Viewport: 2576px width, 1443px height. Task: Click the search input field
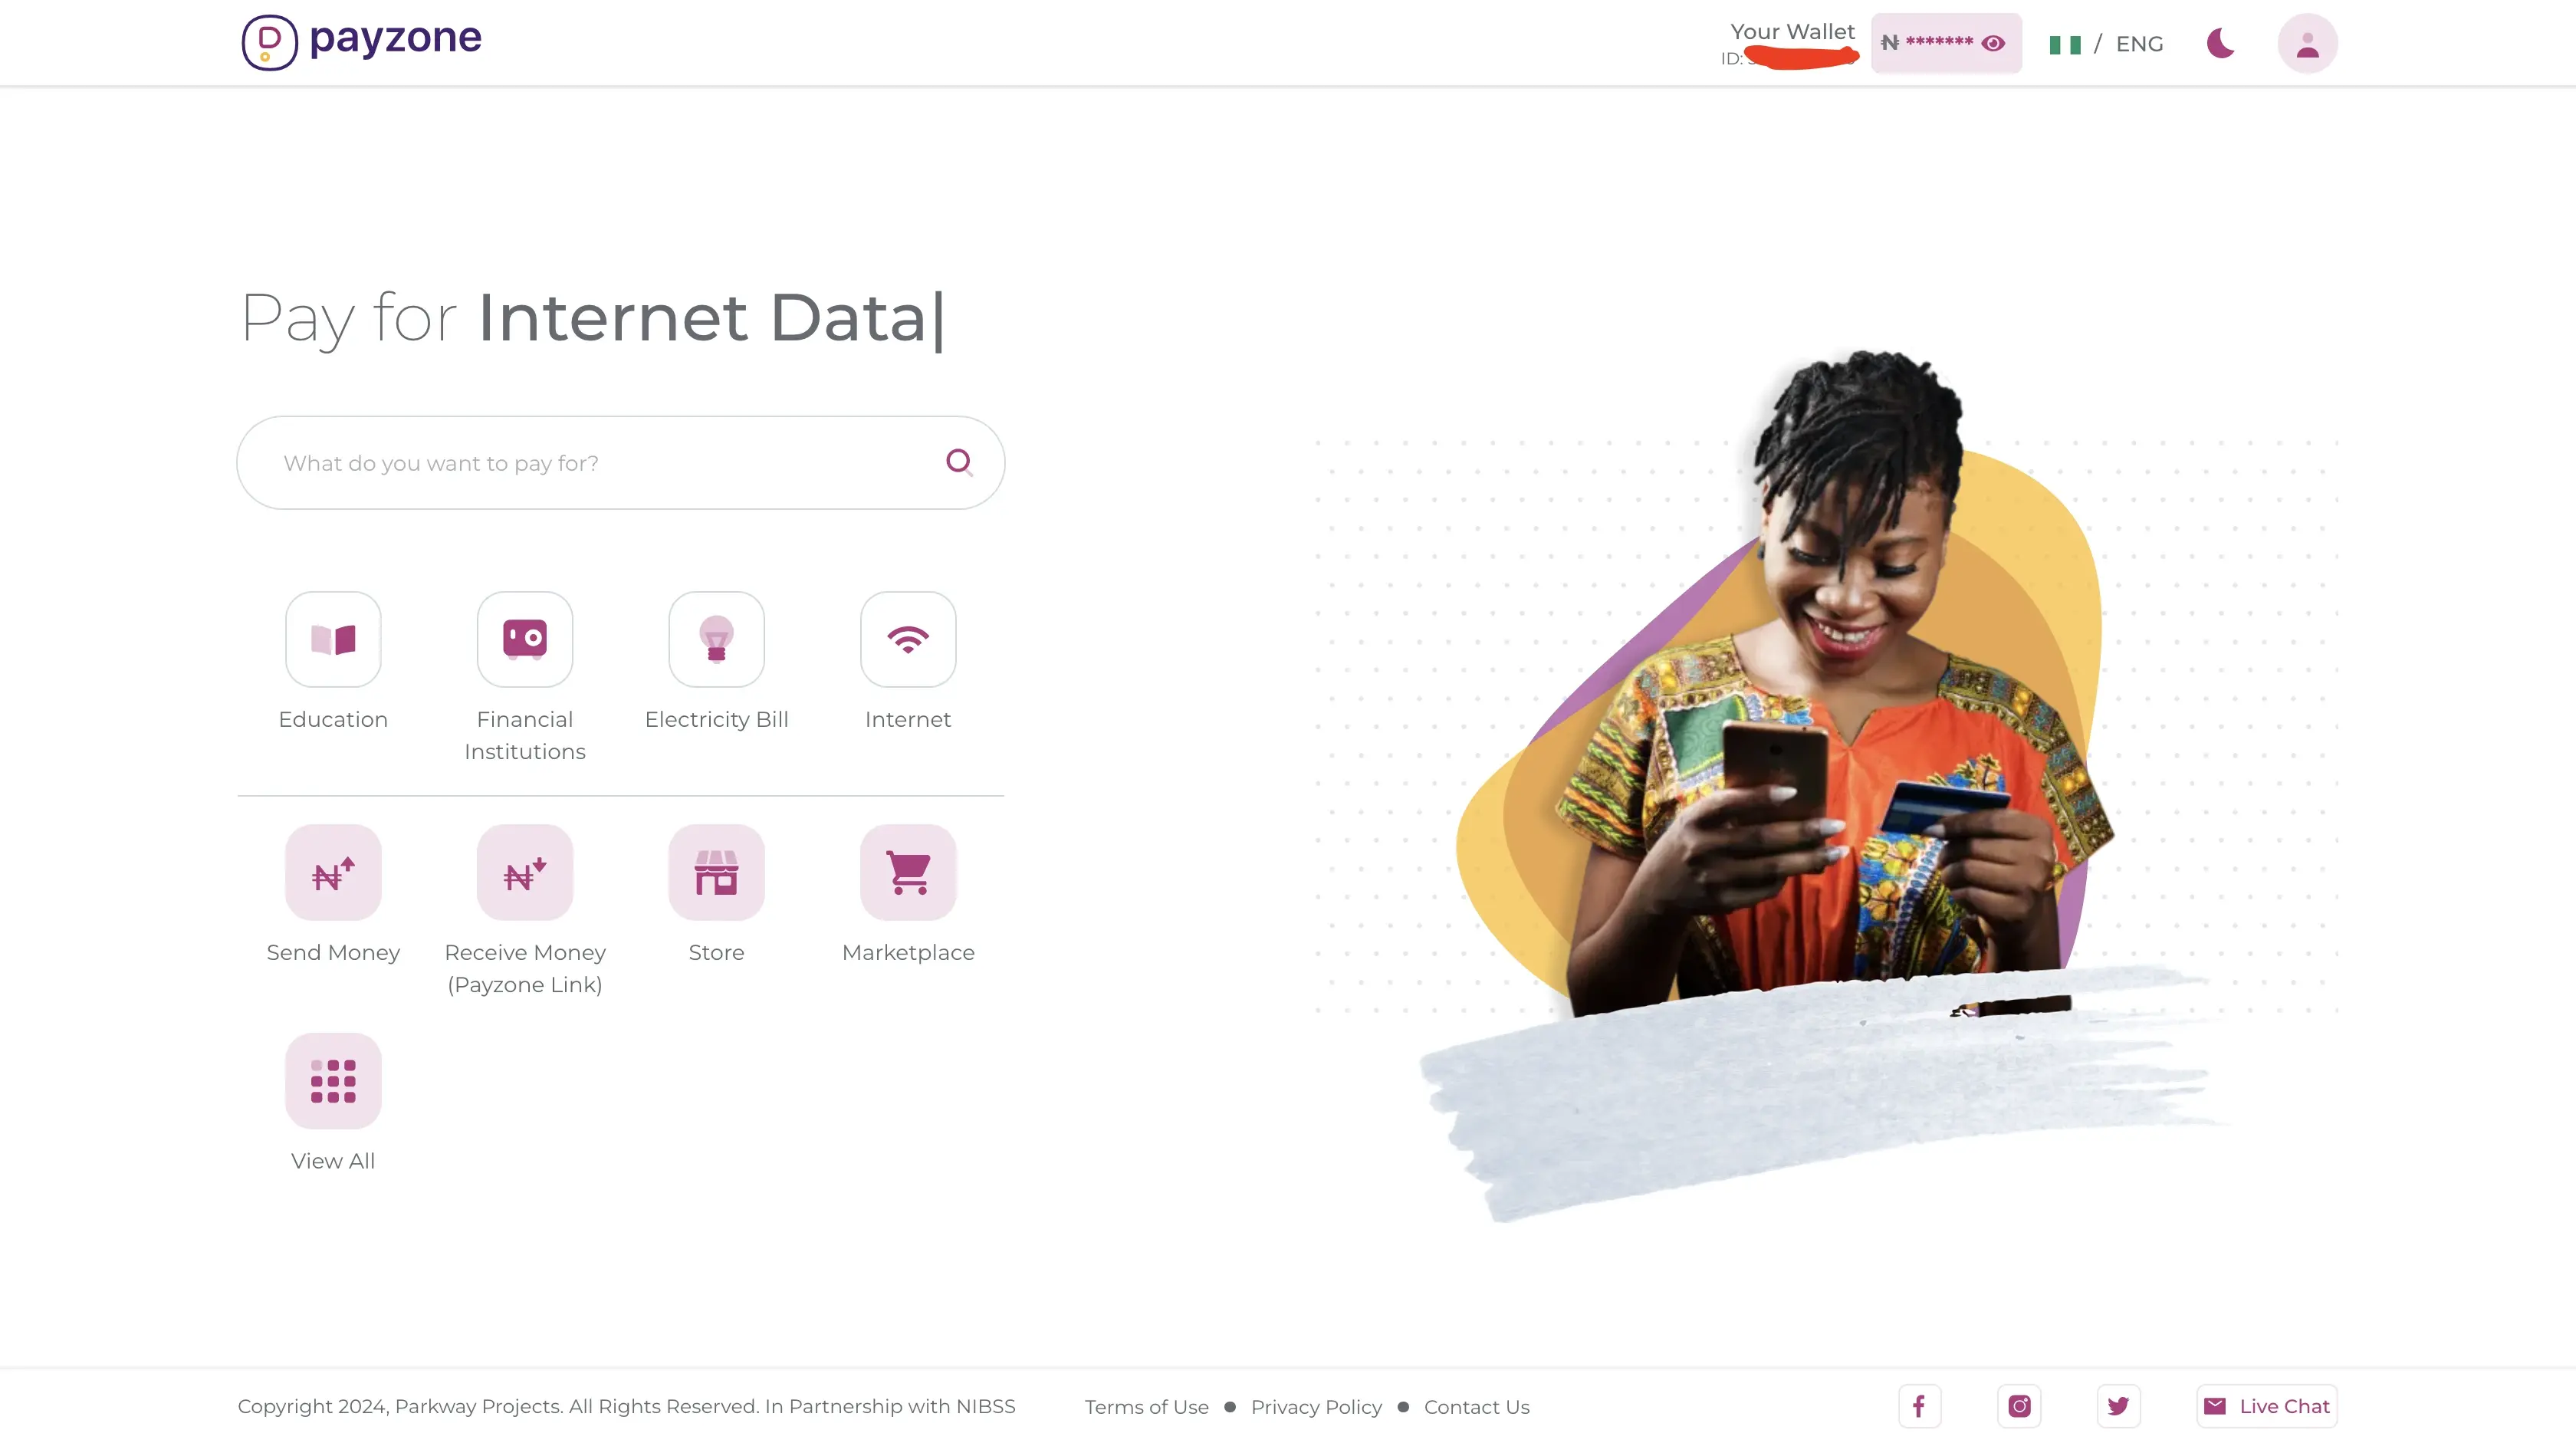[619, 462]
